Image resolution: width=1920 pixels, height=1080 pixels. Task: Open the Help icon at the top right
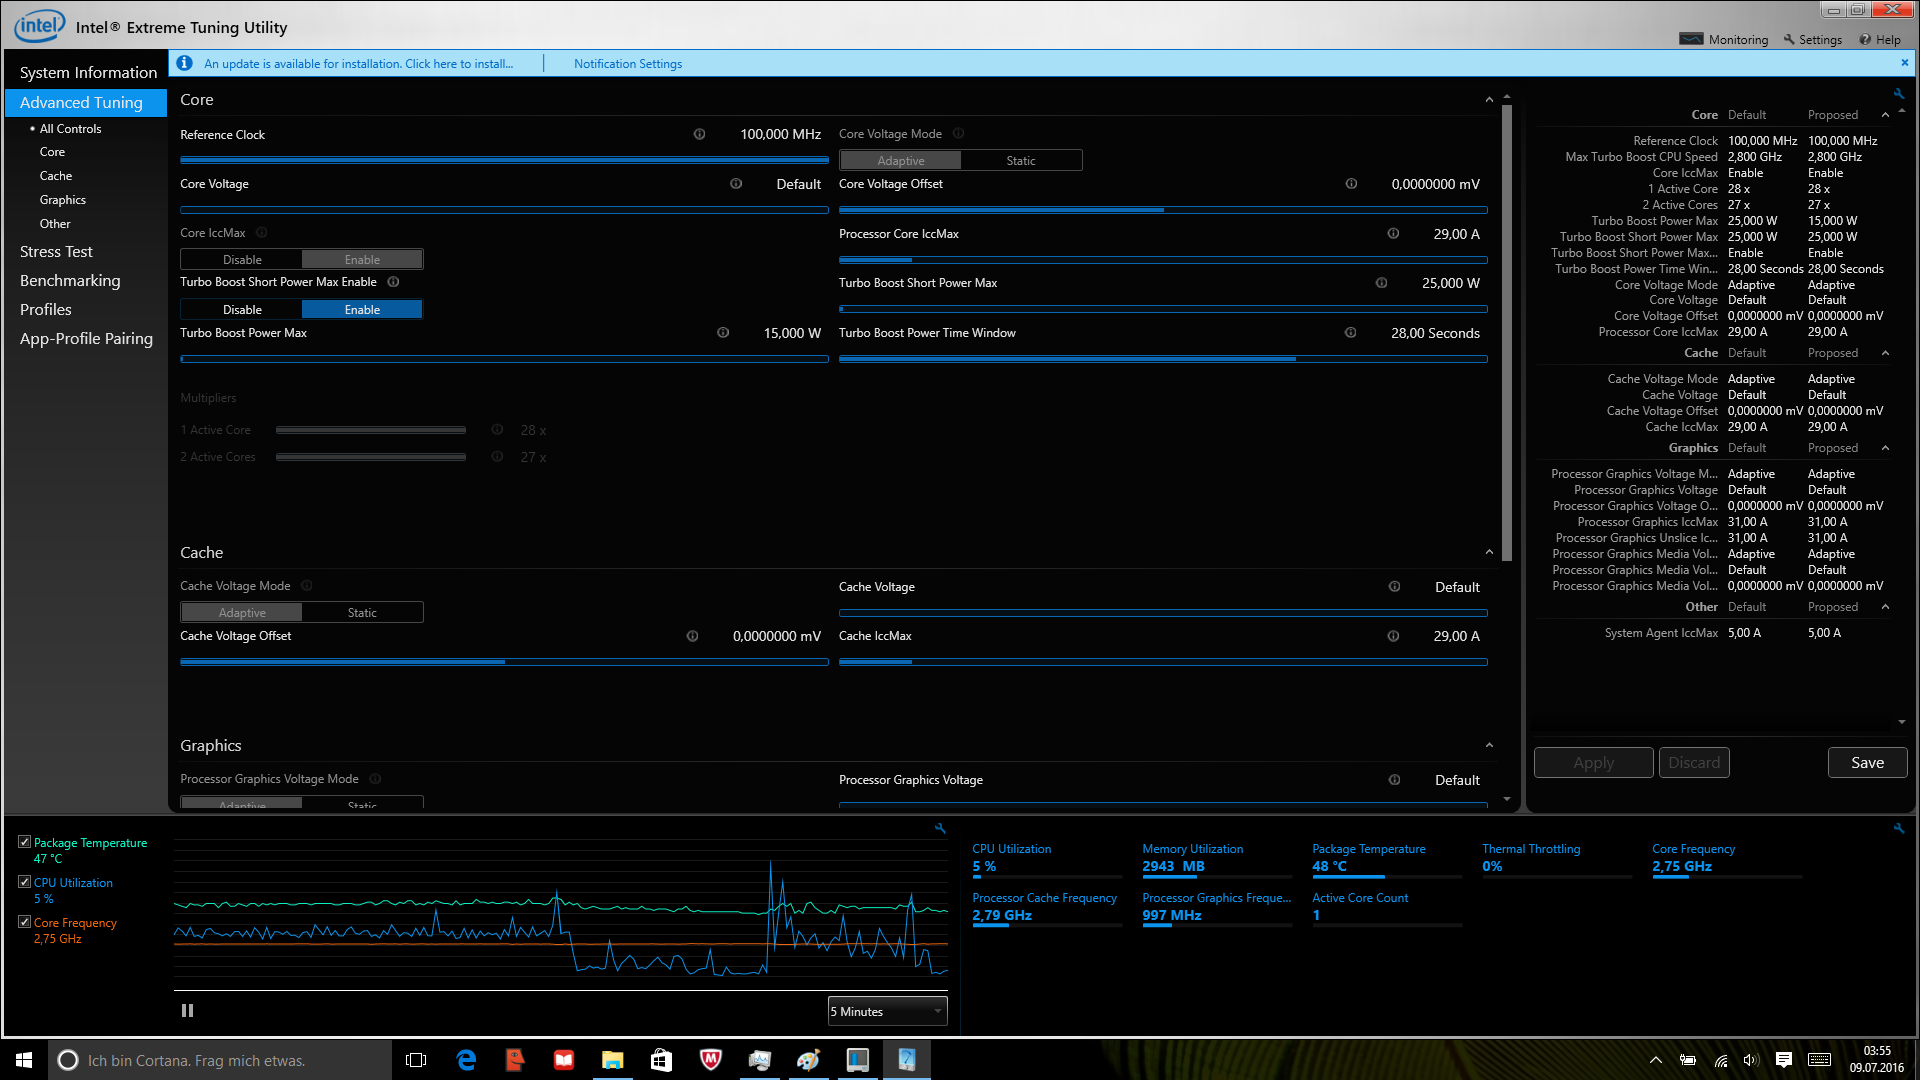[x=1879, y=40]
